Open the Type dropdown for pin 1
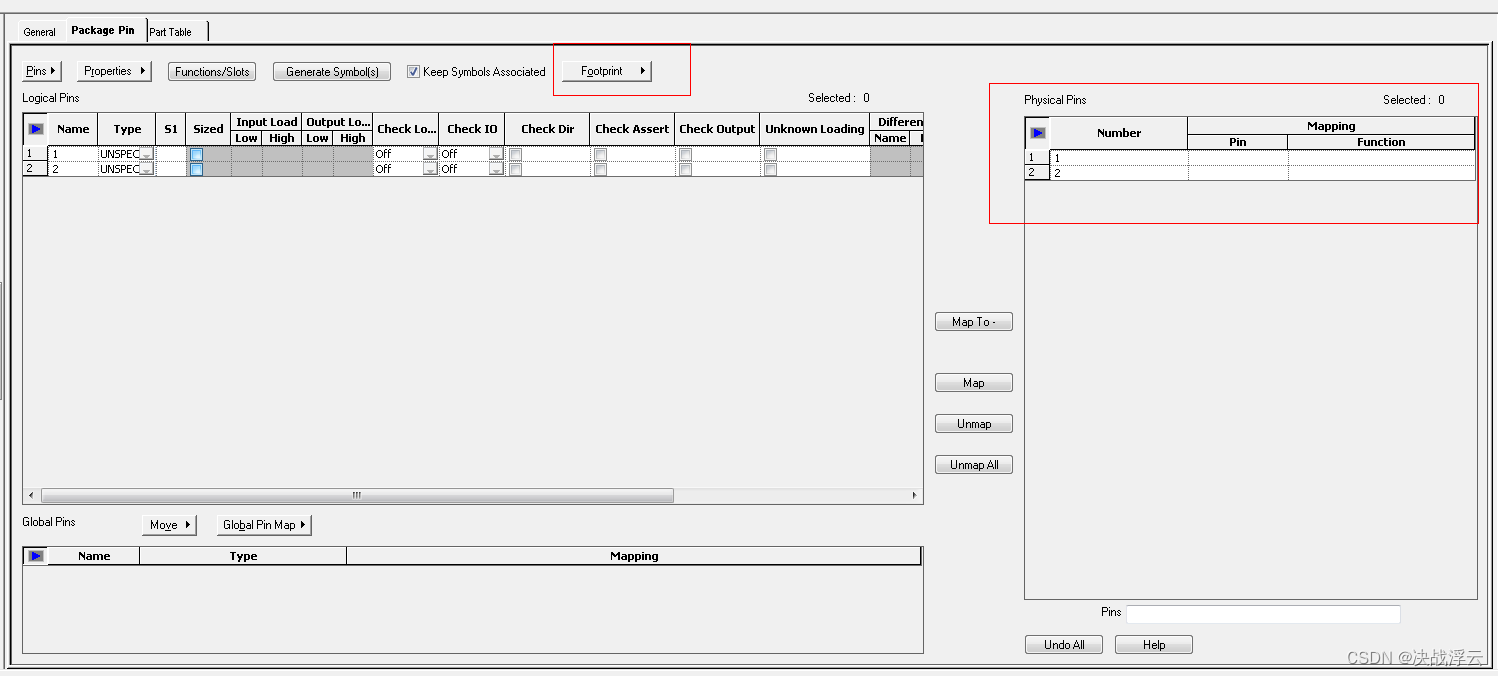Screen dimensions: 1498x676 coord(148,153)
